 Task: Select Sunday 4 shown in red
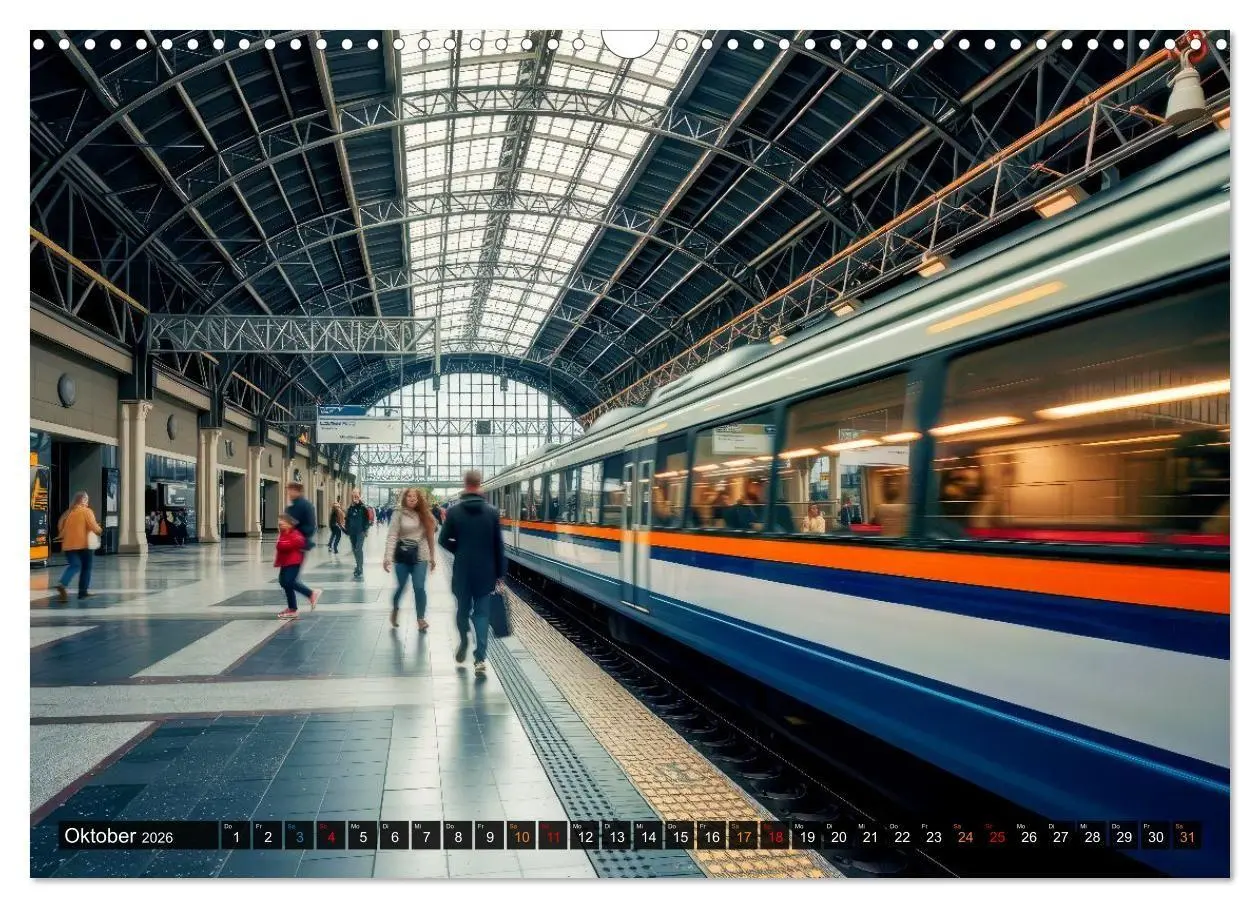[x=331, y=836]
